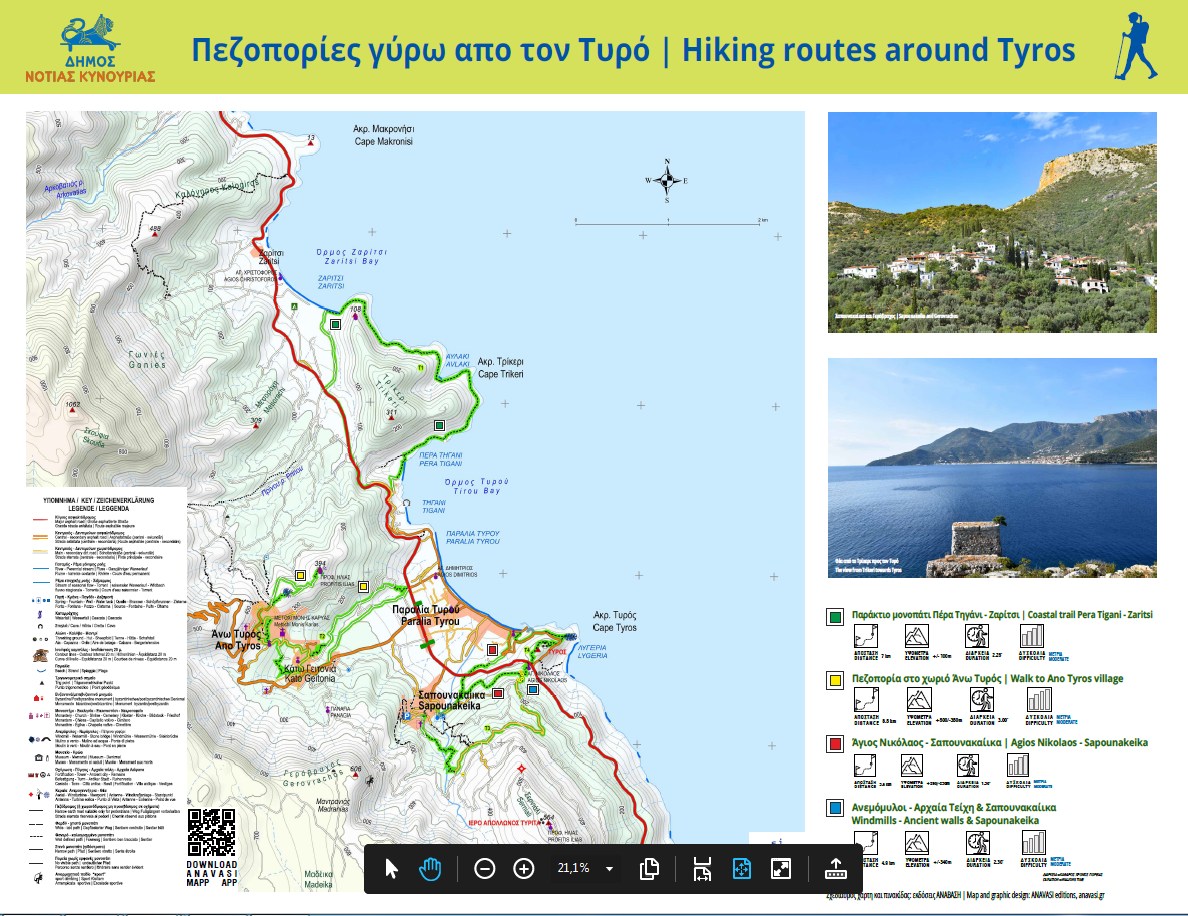Click the 'PERA TIGANI' map label
The image size is (1188, 916).
pos(440,464)
